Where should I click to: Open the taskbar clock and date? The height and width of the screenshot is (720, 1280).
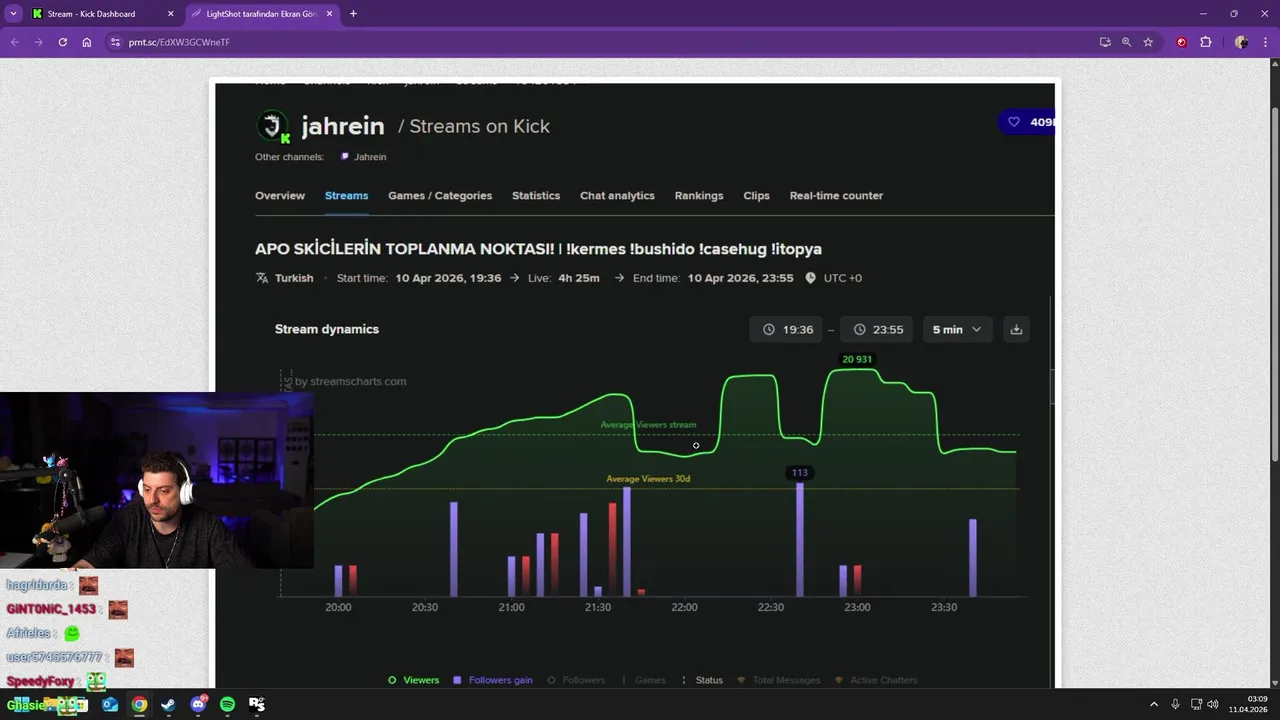[x=1248, y=704]
